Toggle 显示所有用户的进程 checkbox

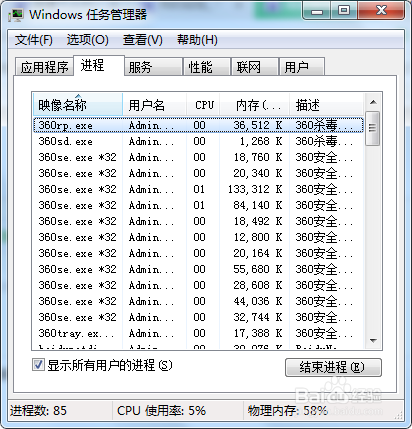coord(38,365)
